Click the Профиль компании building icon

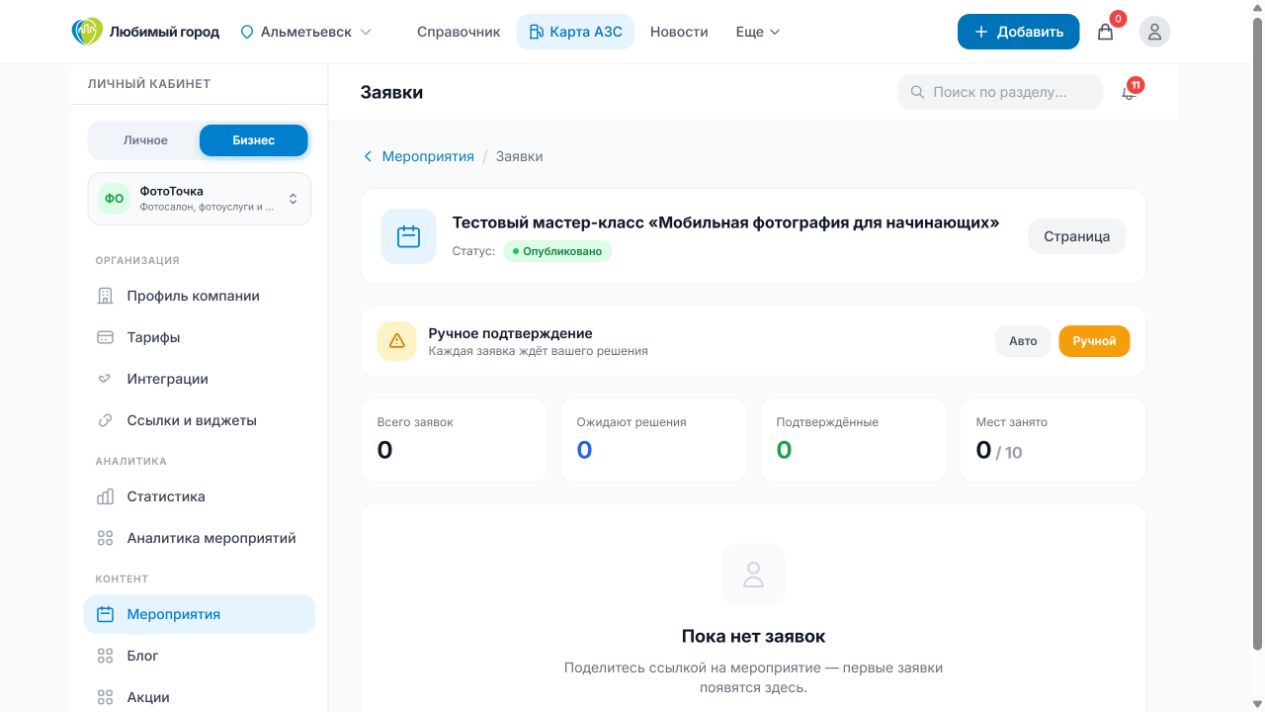105,296
